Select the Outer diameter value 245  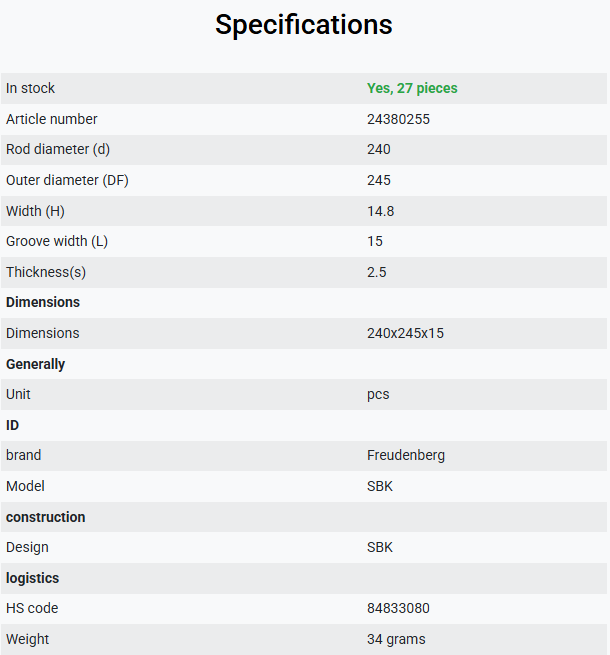coord(379,180)
